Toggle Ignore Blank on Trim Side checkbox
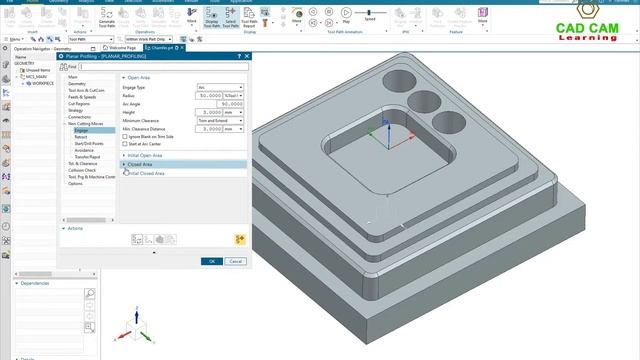This screenshot has width=640, height=360. pyautogui.click(x=125, y=137)
